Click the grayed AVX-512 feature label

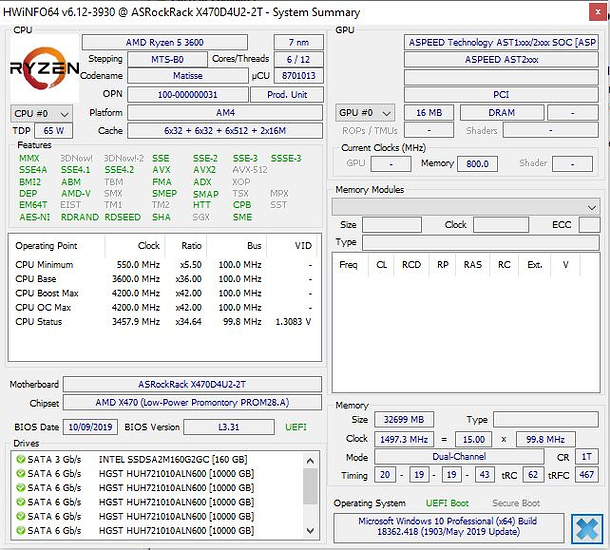pyautogui.click(x=250, y=170)
